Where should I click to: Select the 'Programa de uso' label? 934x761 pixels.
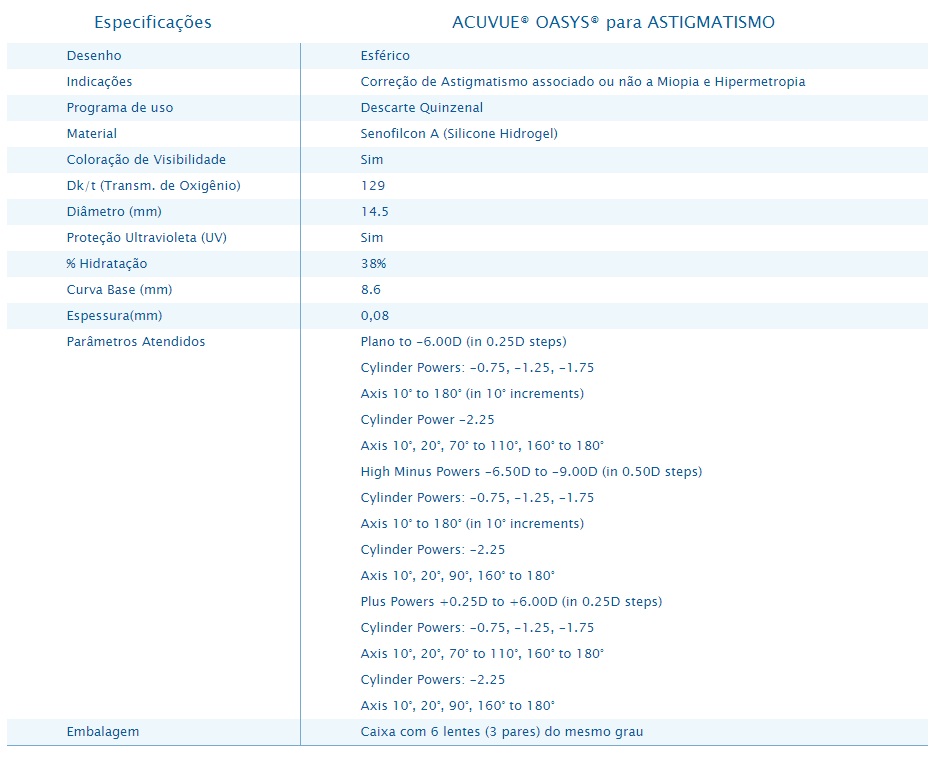pyautogui.click(x=120, y=108)
